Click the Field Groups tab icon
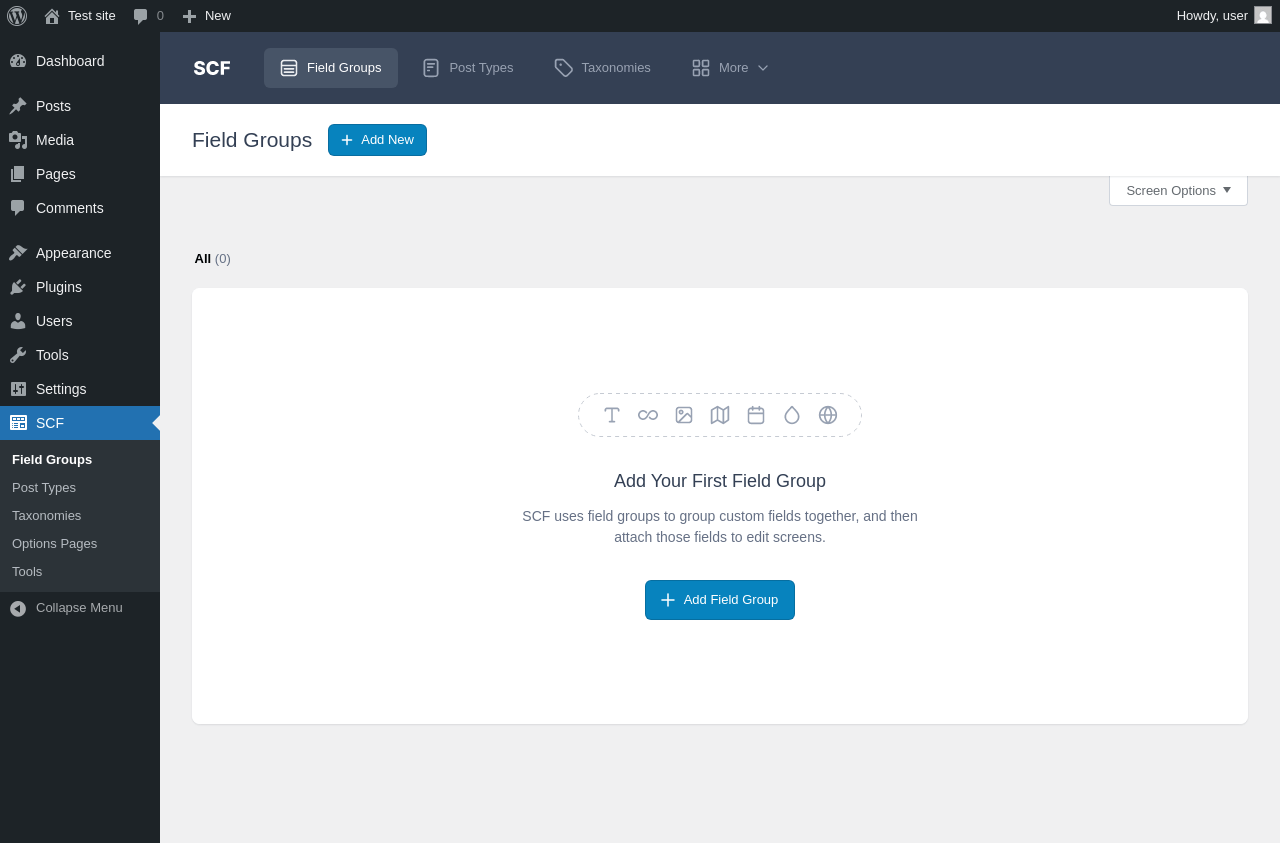This screenshot has width=1280, height=843. click(289, 68)
